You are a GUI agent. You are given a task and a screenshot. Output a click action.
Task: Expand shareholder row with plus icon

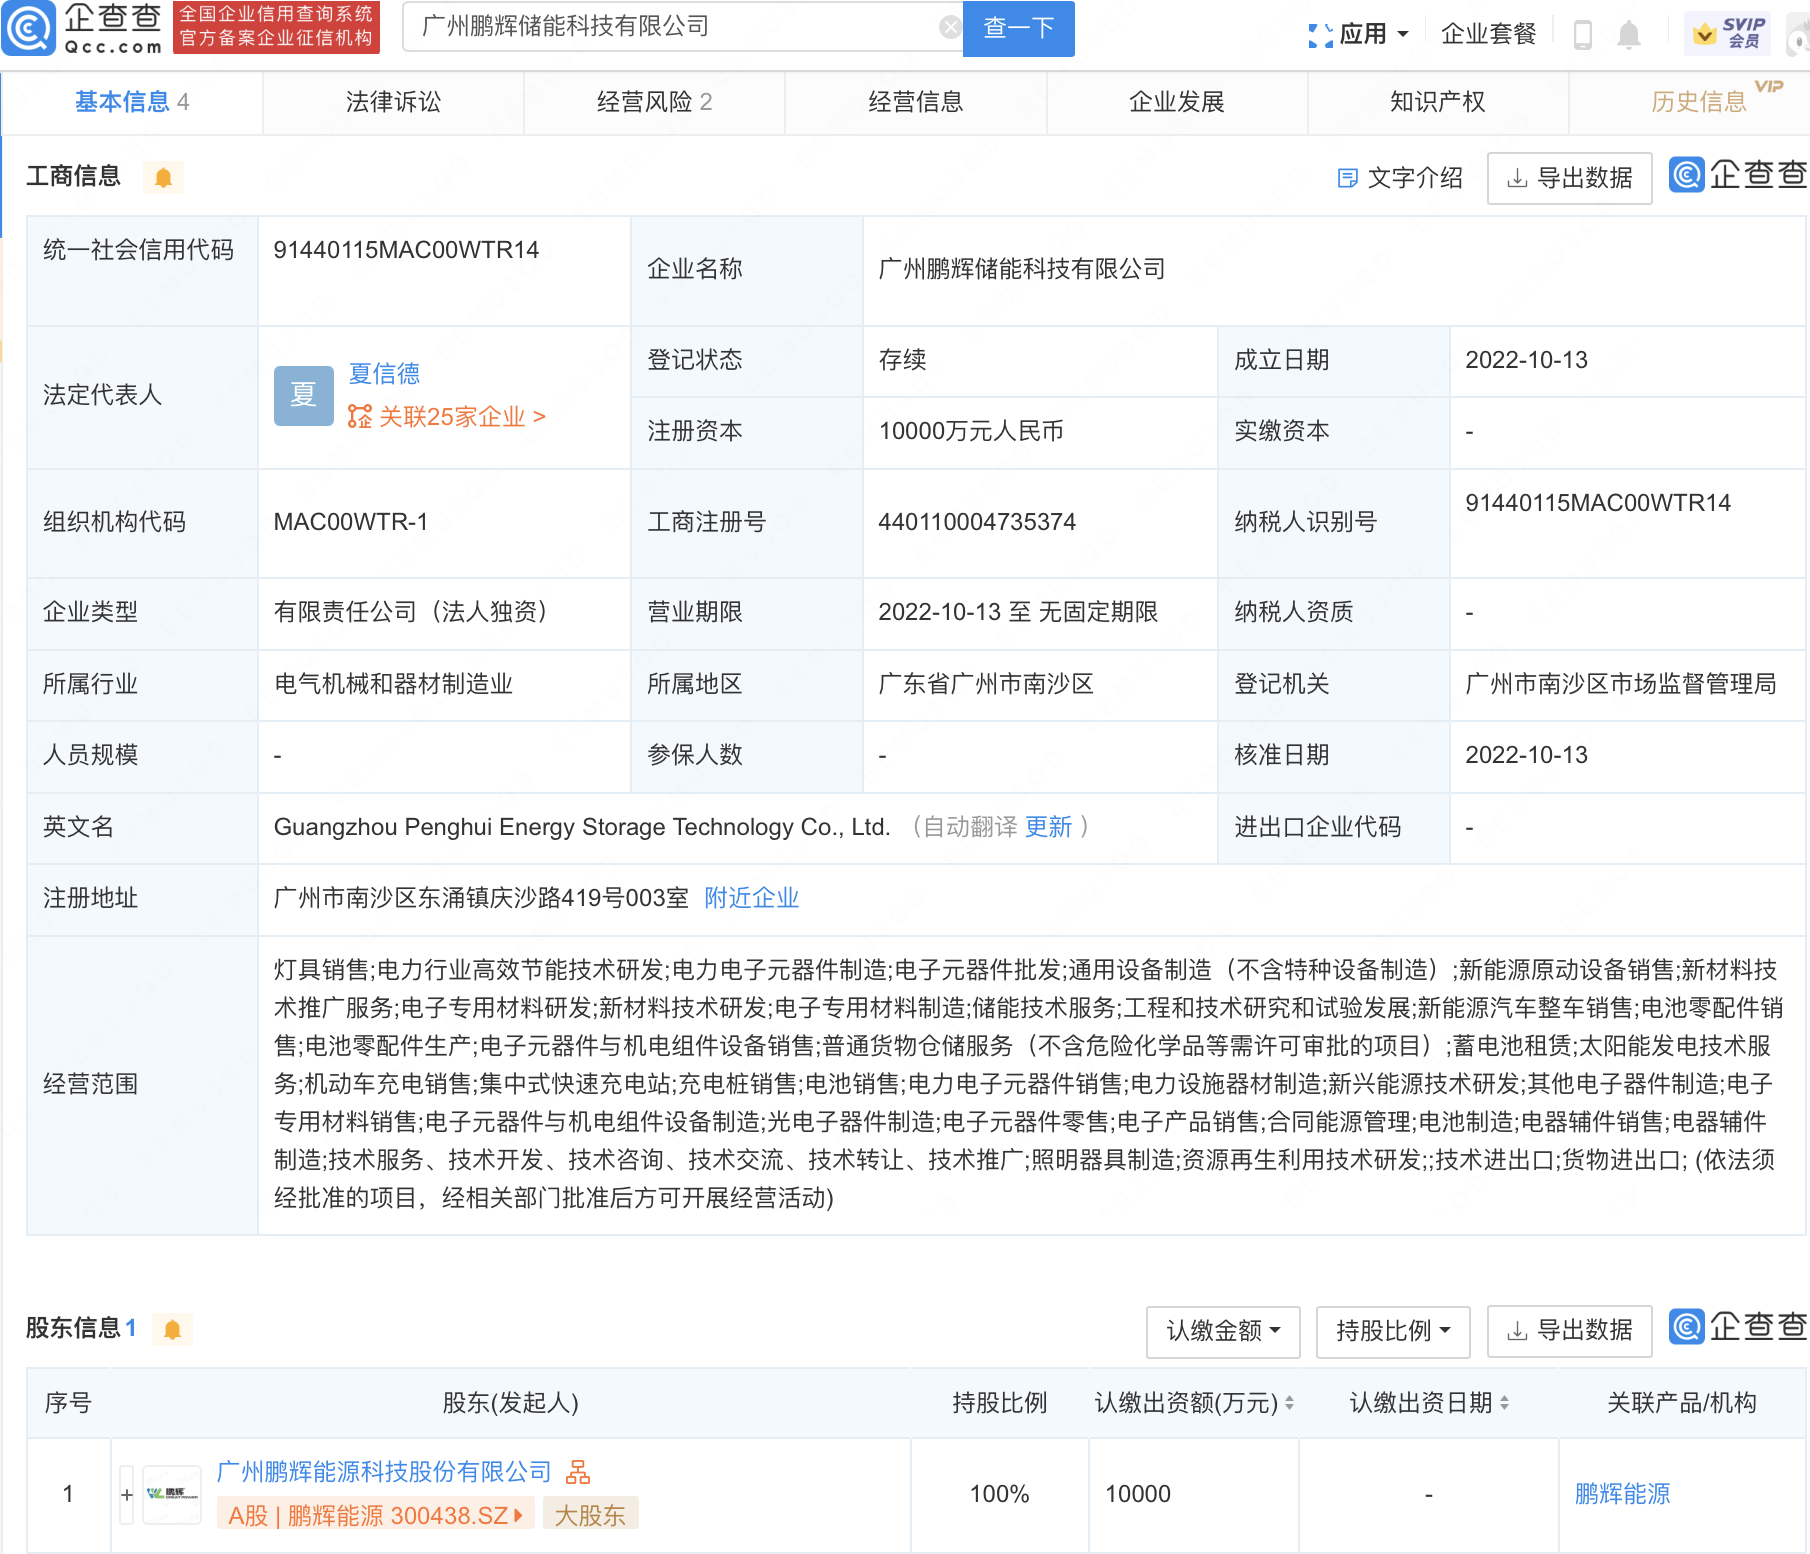point(127,1495)
